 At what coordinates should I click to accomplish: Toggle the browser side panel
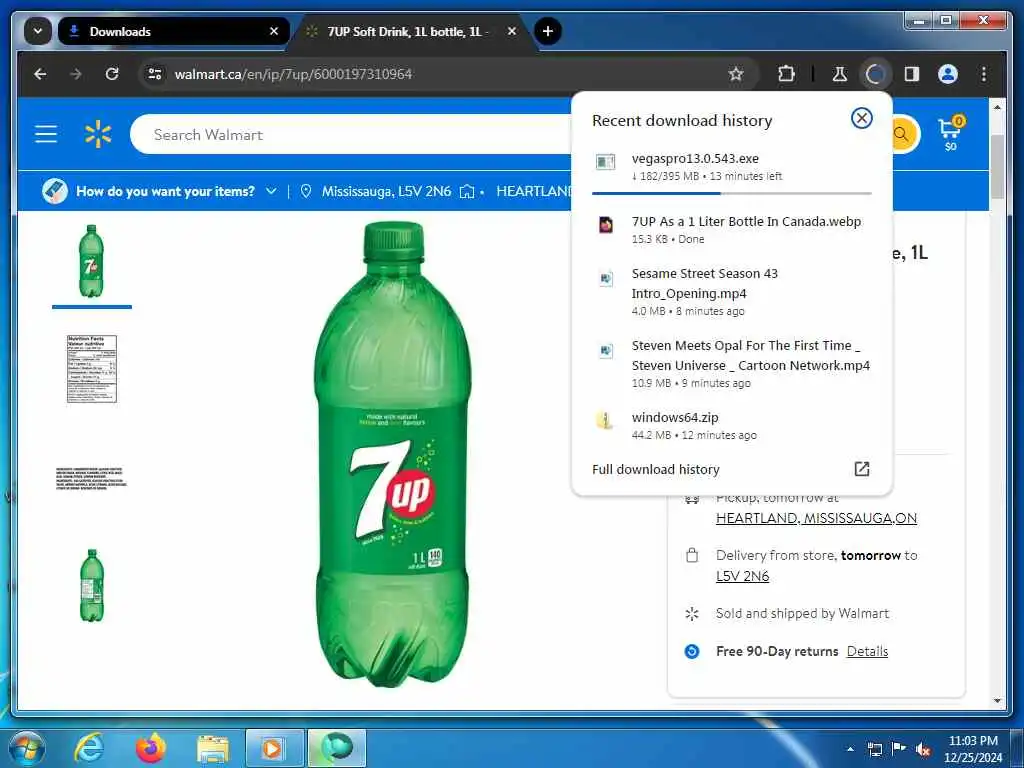912,74
